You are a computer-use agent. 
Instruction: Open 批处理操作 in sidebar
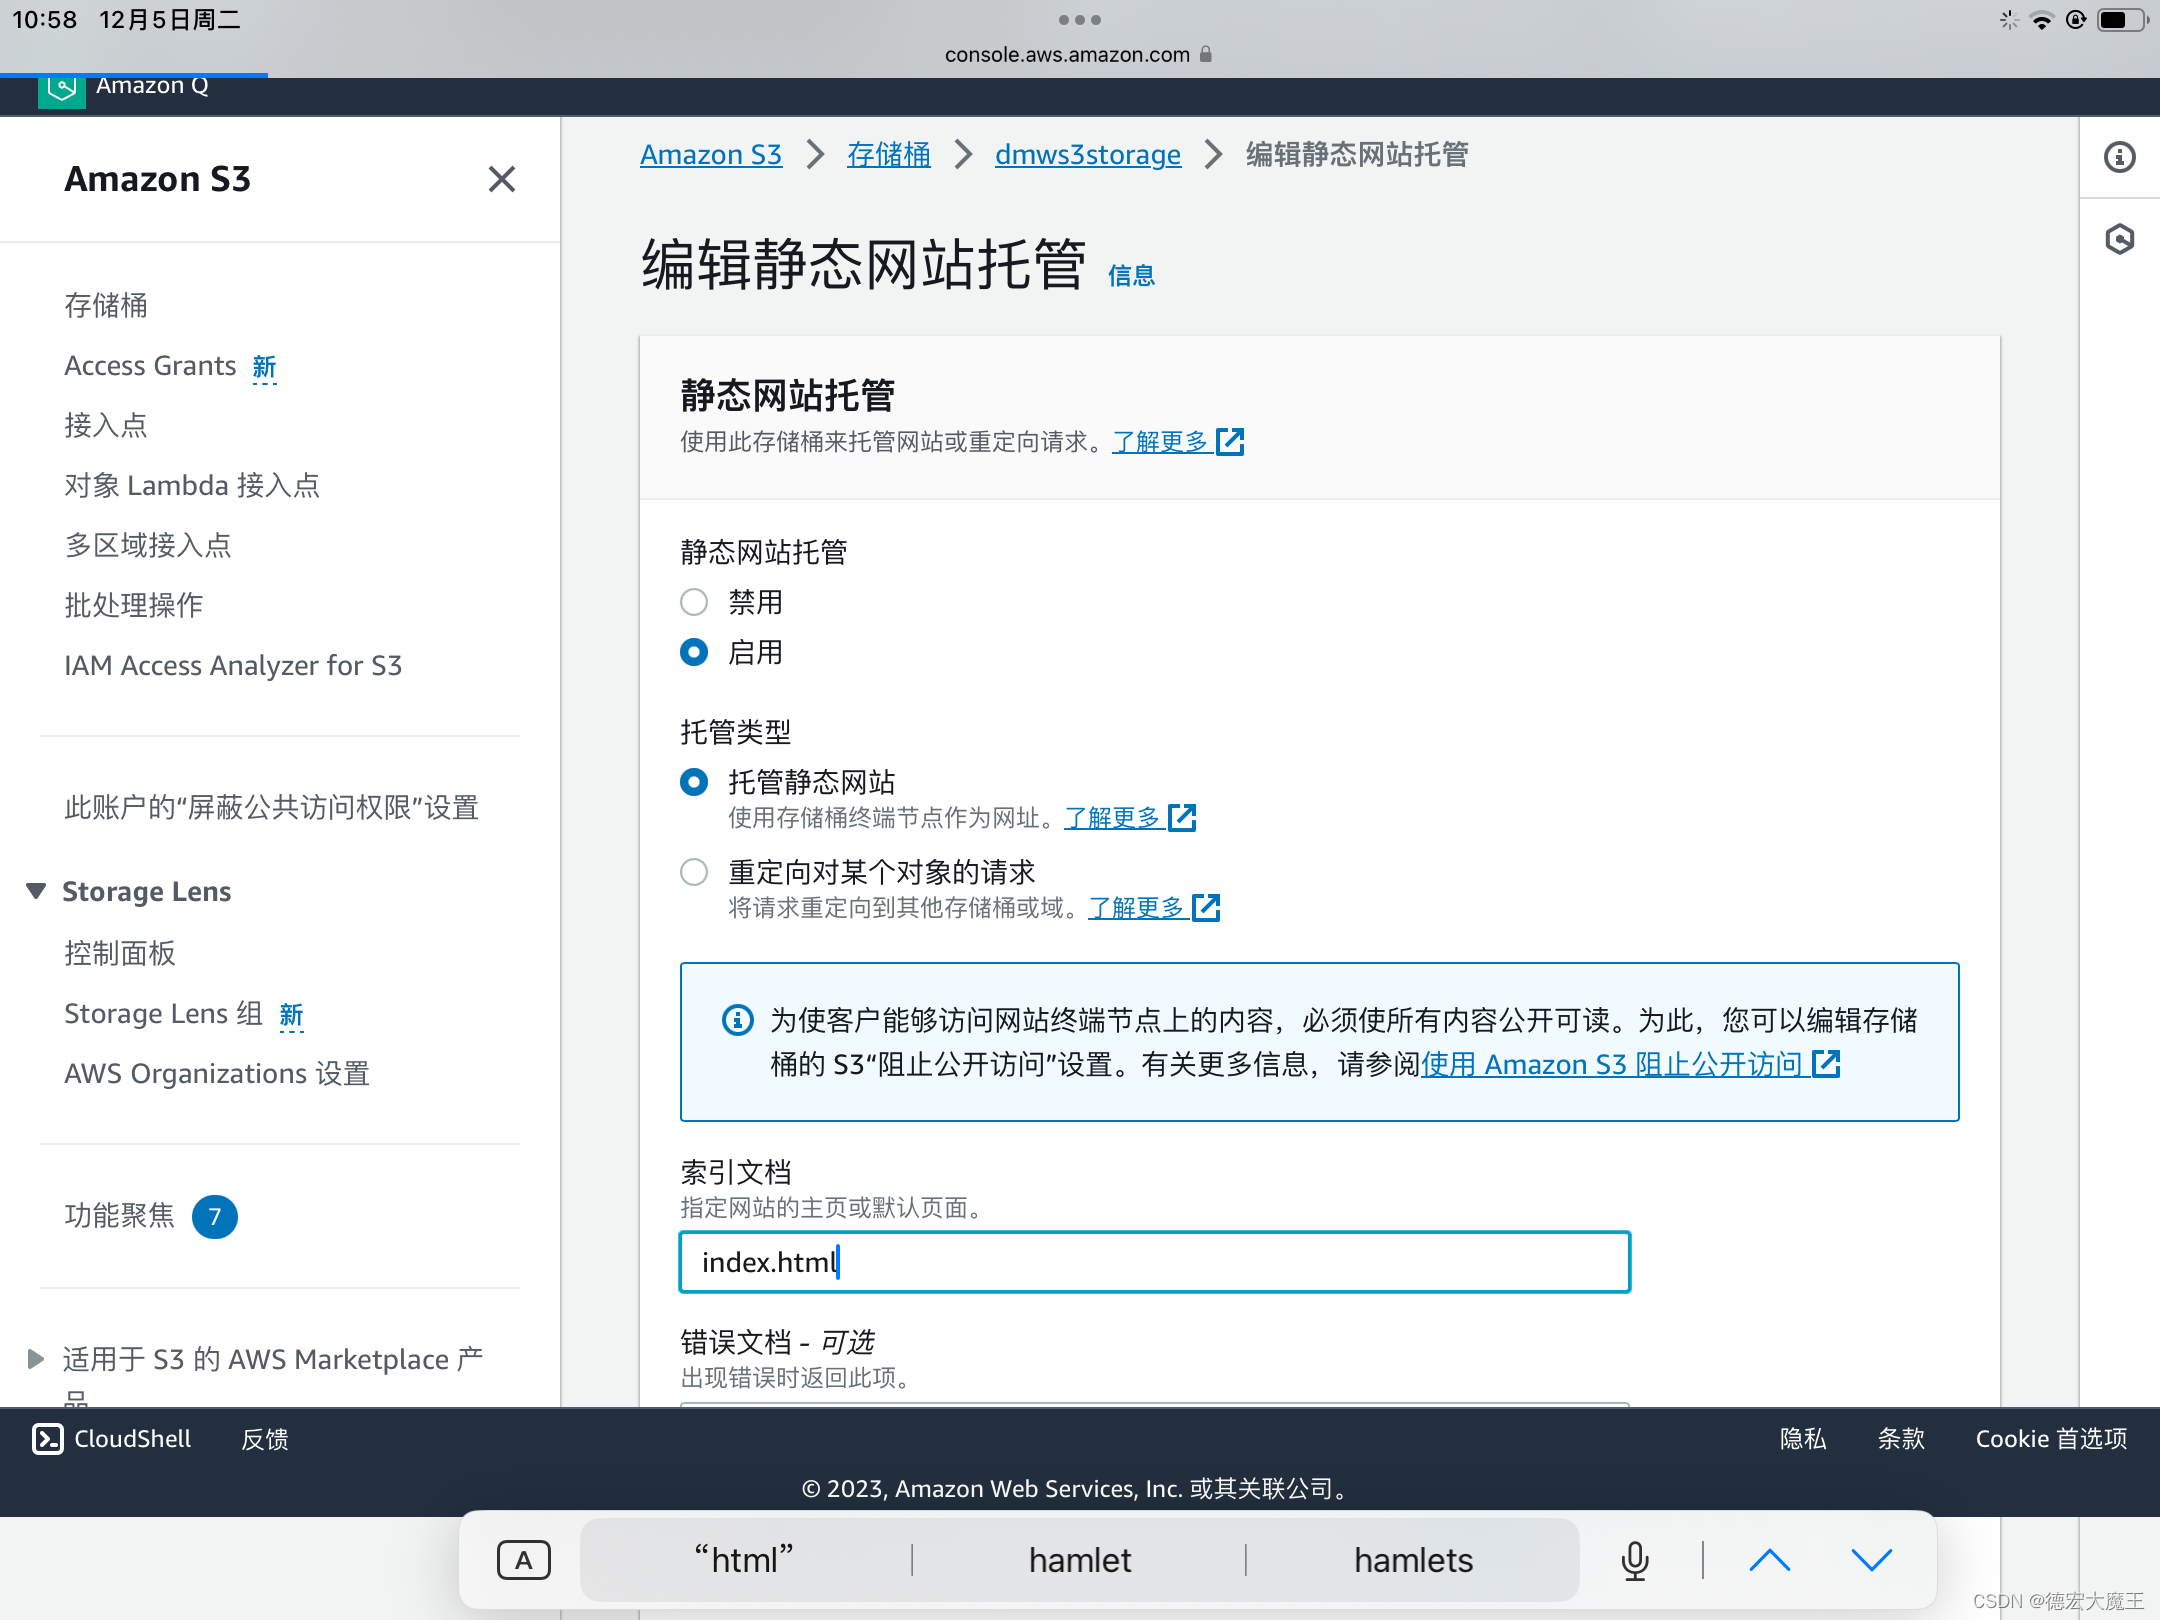coord(134,605)
